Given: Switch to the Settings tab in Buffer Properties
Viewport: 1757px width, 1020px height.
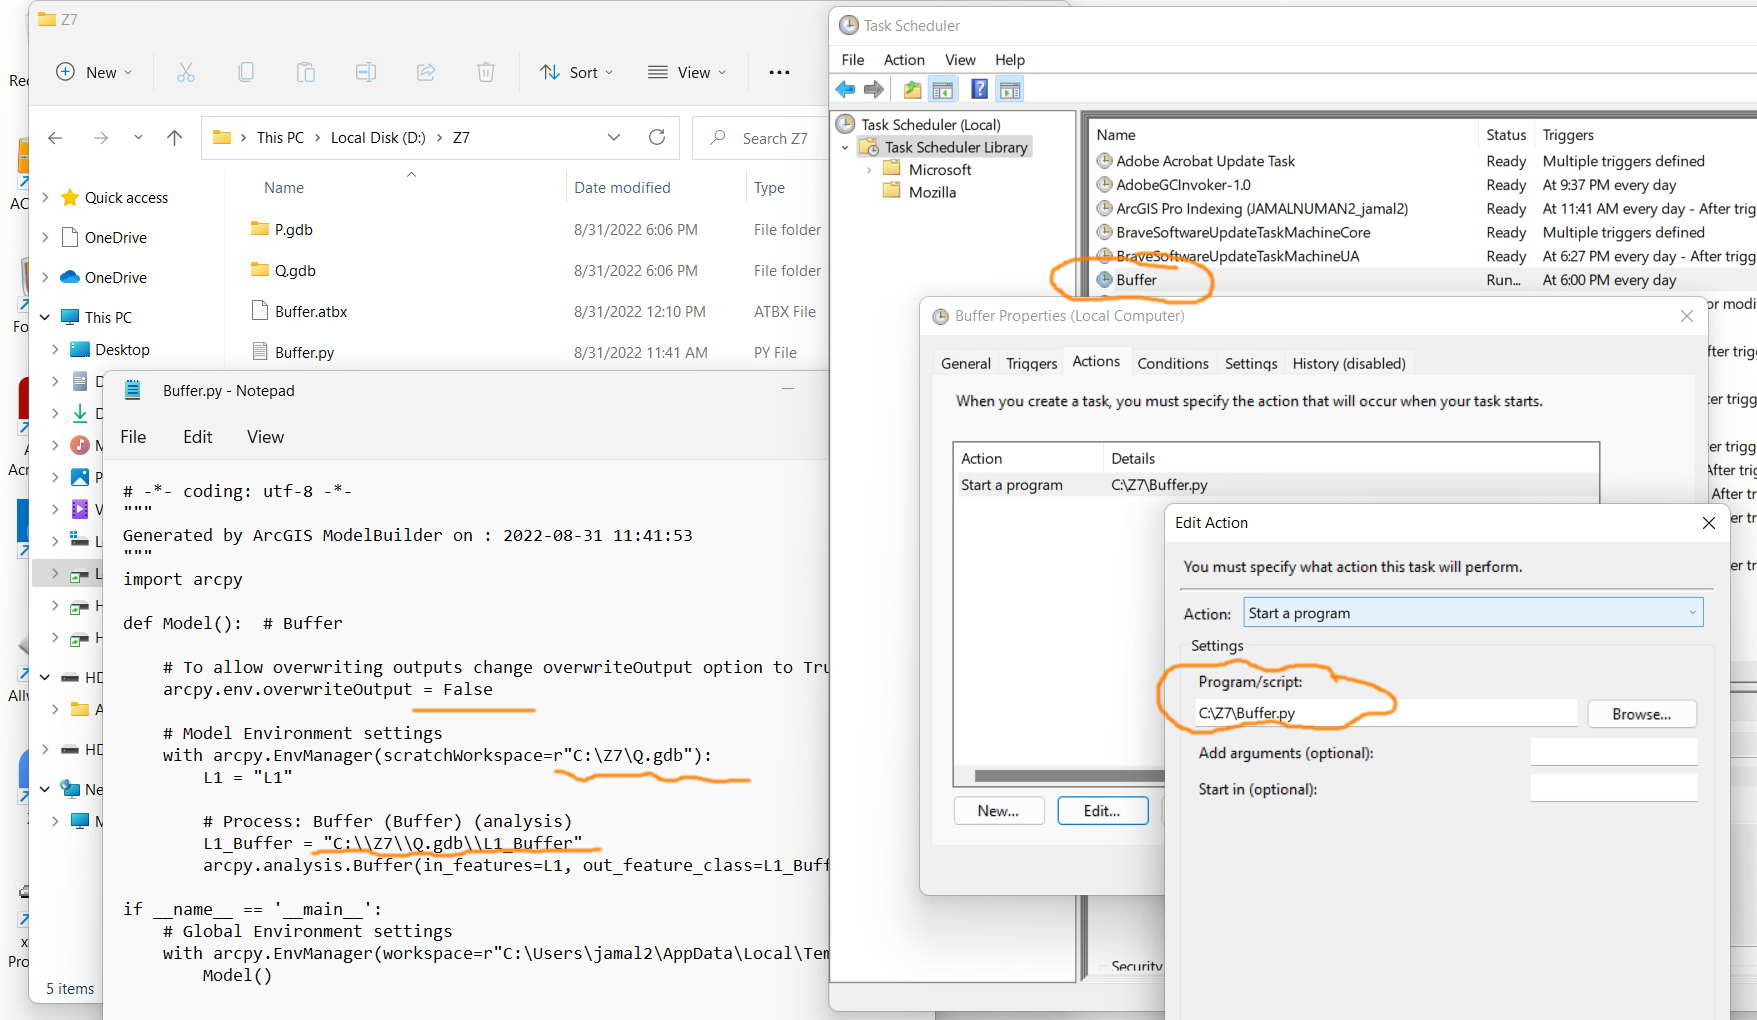Looking at the screenshot, I should point(1251,364).
